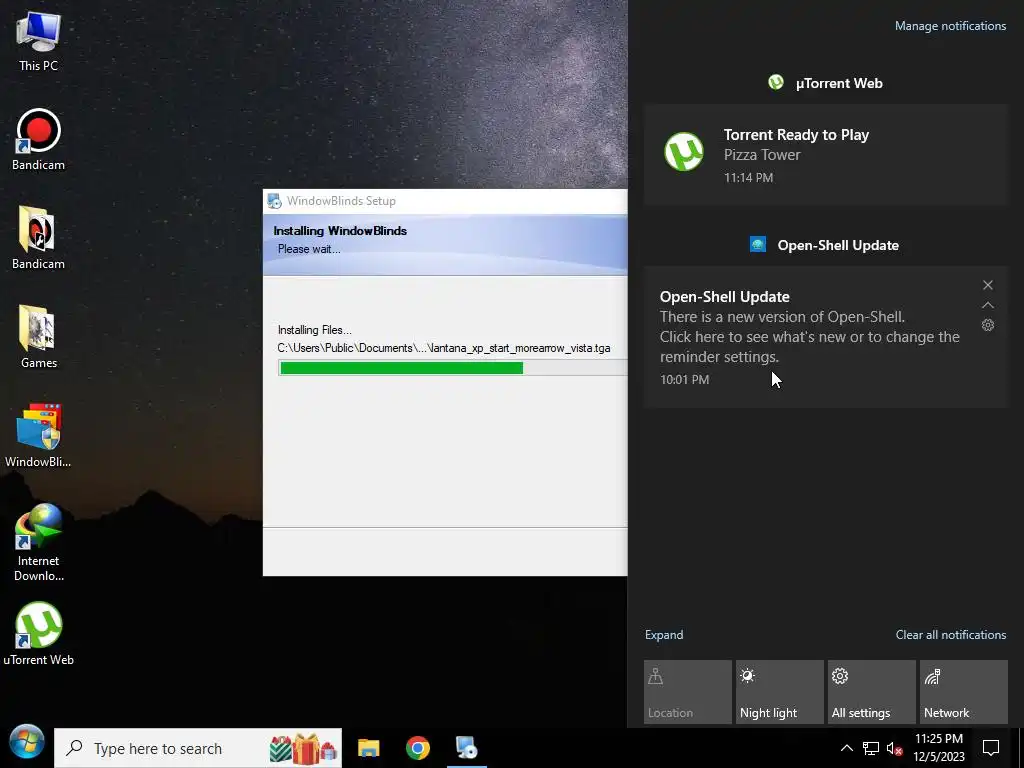1024x768 pixels.
Task: Open the Open-Shell Update notification body
Action: tap(826, 337)
